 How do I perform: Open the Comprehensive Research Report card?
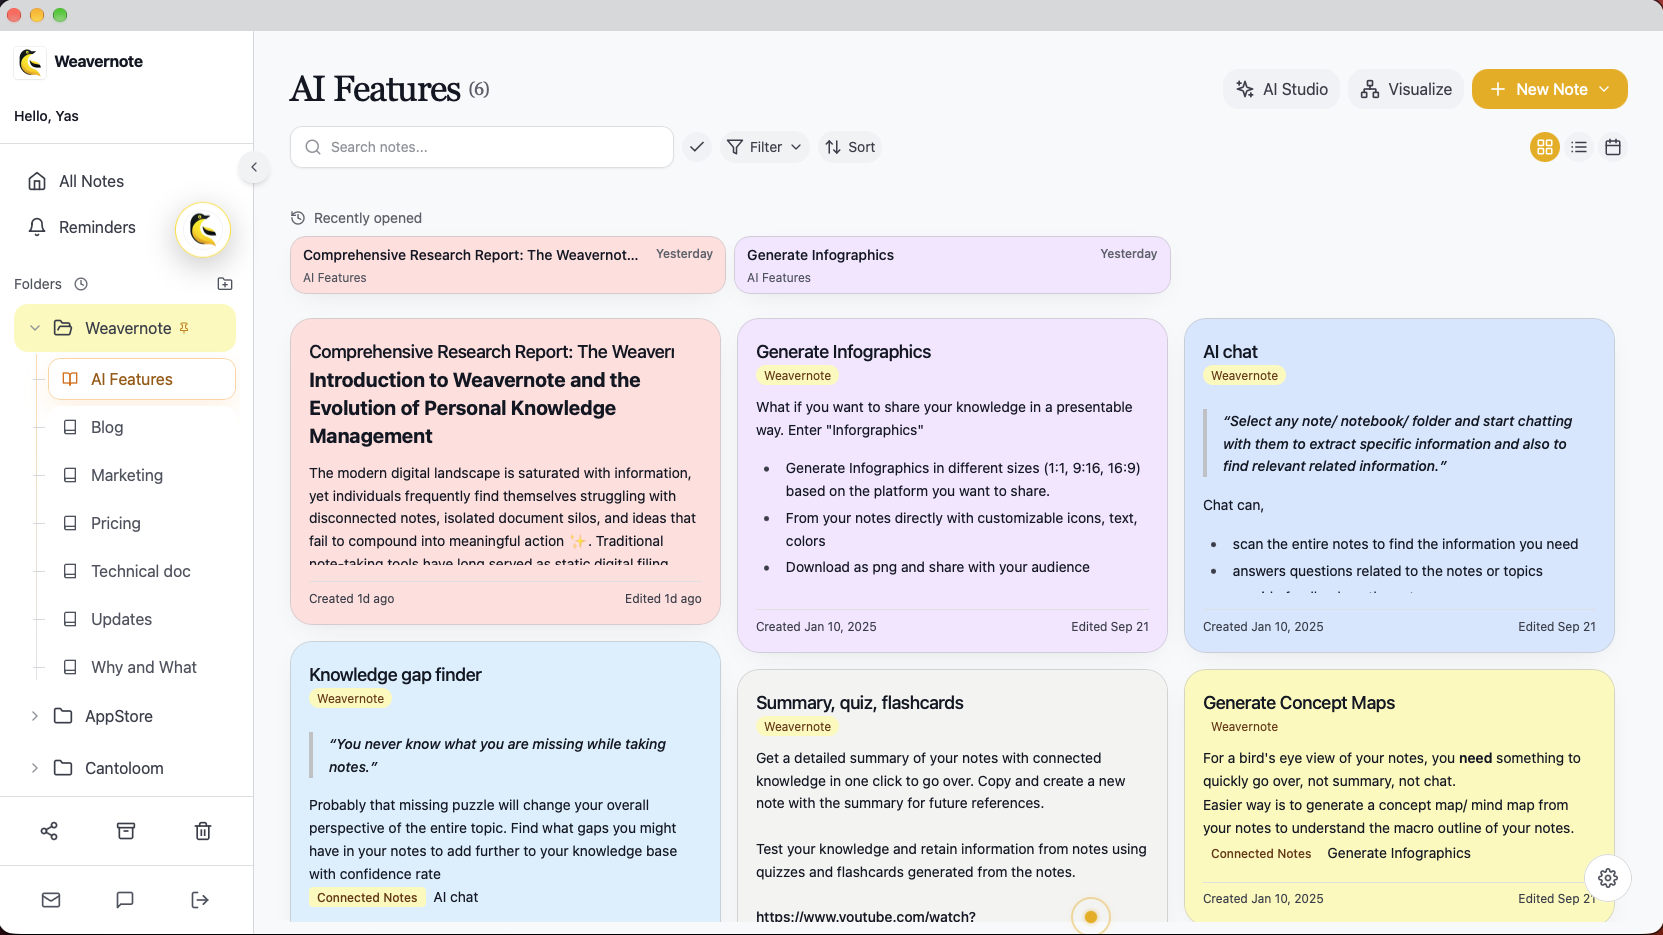505,471
